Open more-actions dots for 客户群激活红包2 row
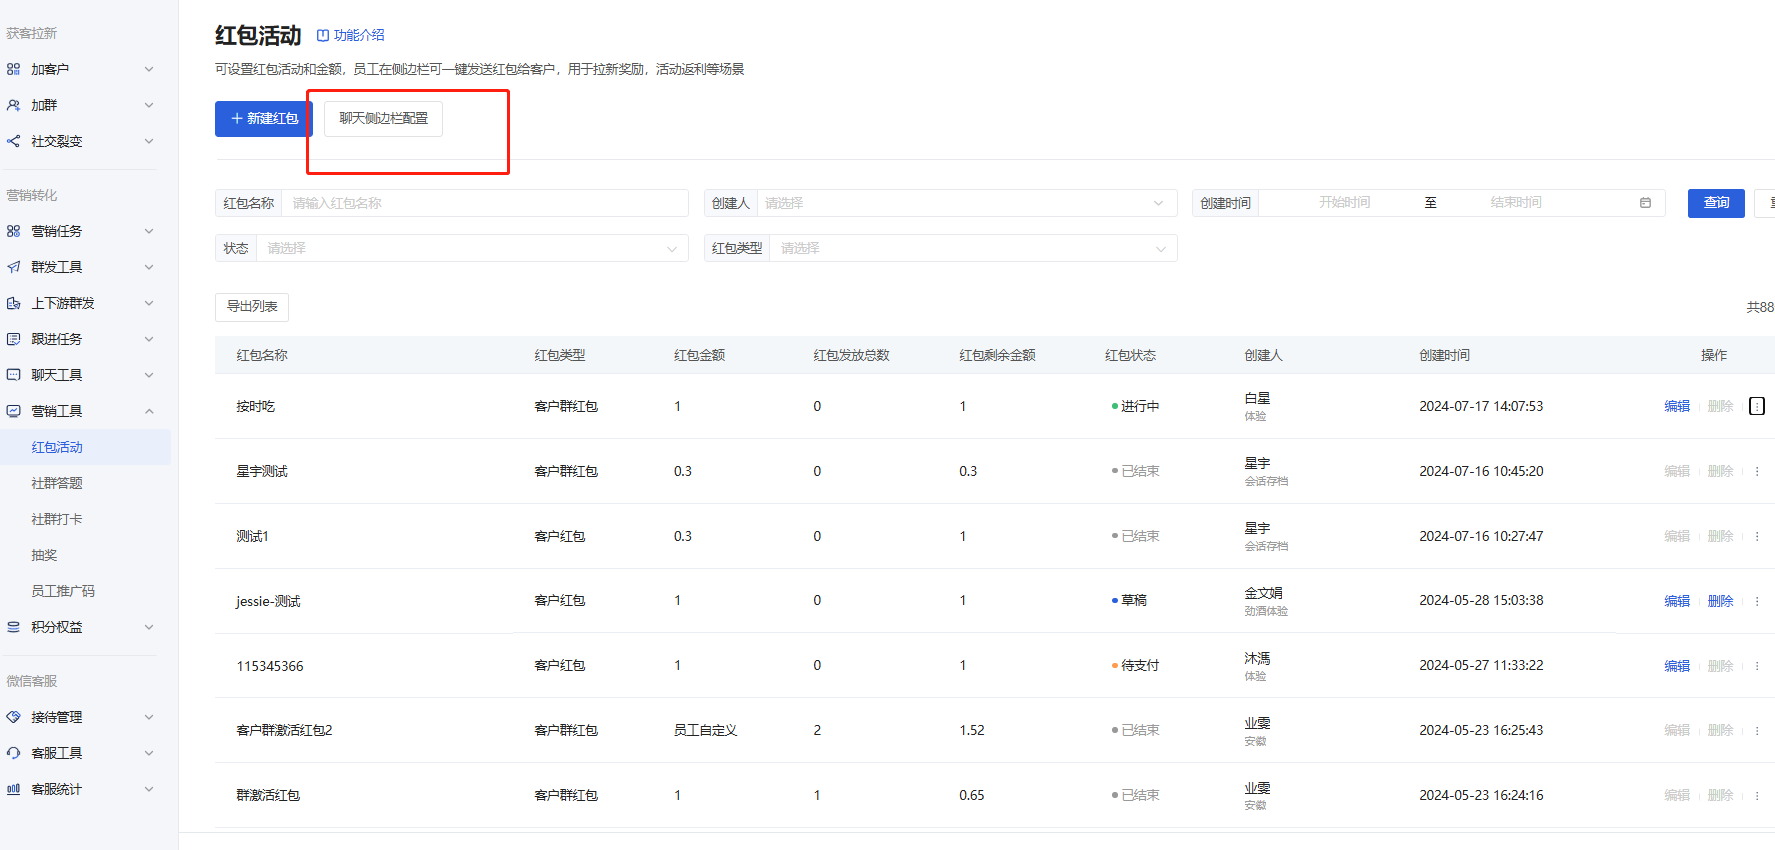Image resolution: width=1775 pixels, height=850 pixels. point(1757,730)
